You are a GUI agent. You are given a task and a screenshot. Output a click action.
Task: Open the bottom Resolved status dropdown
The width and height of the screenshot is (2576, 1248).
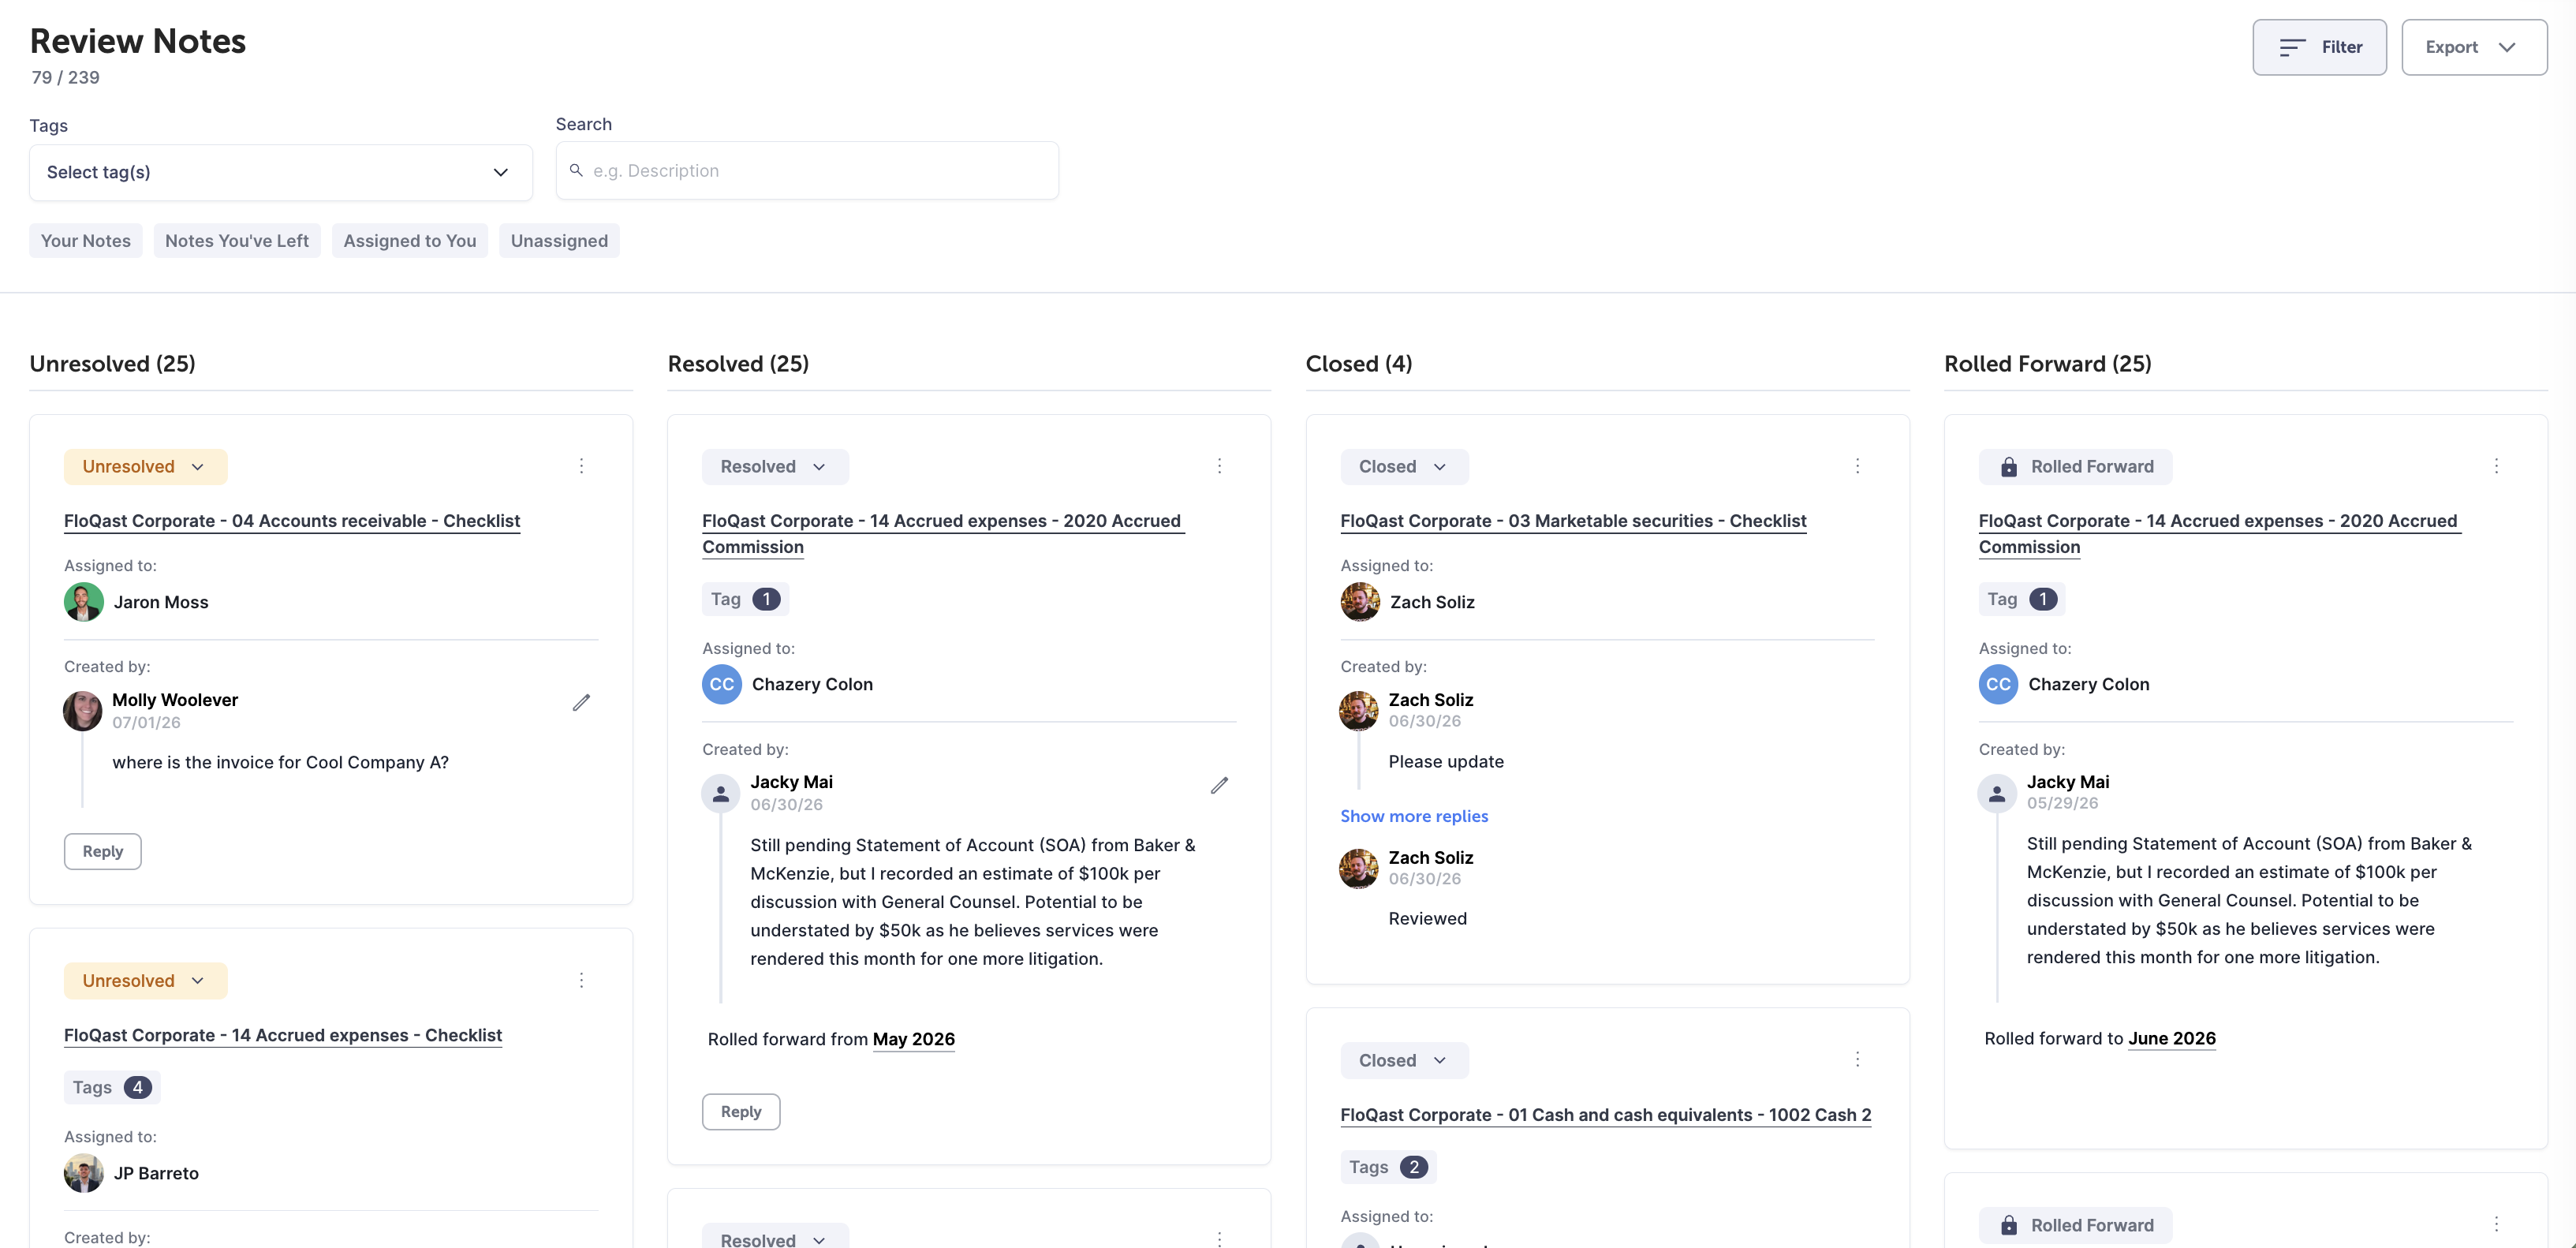point(775,1238)
